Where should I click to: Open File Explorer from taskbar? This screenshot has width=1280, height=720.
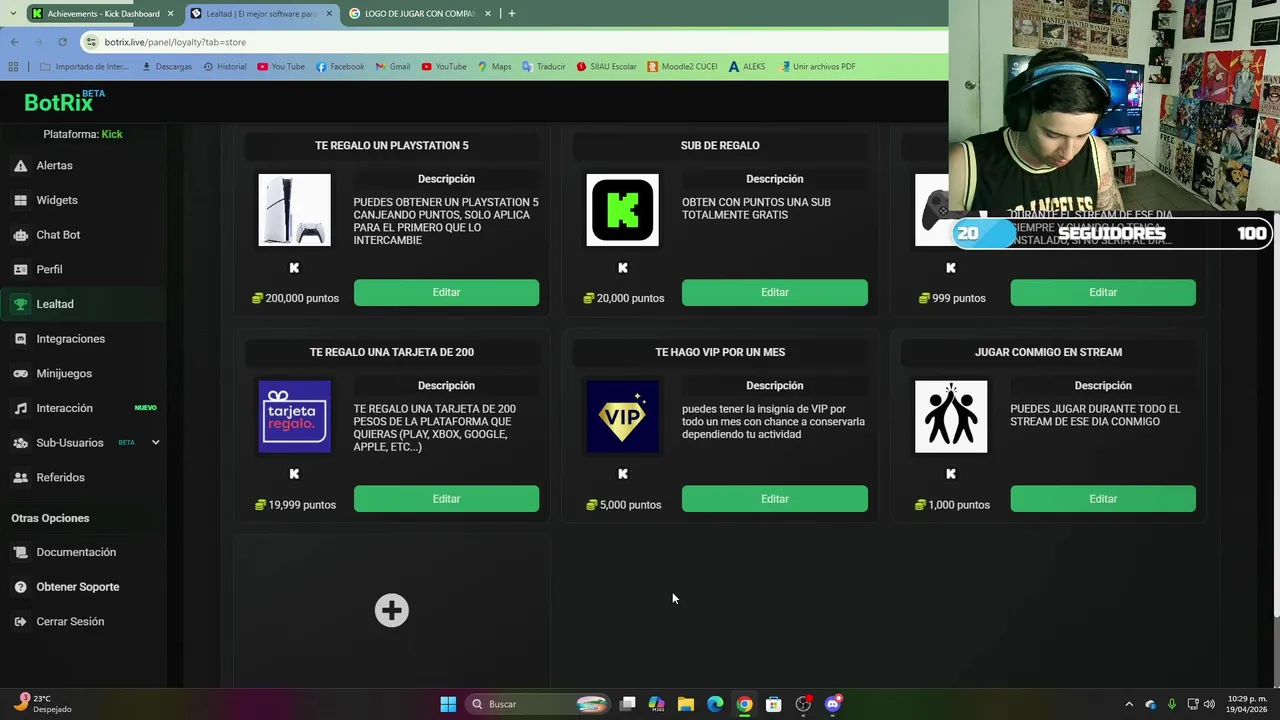[x=685, y=704]
